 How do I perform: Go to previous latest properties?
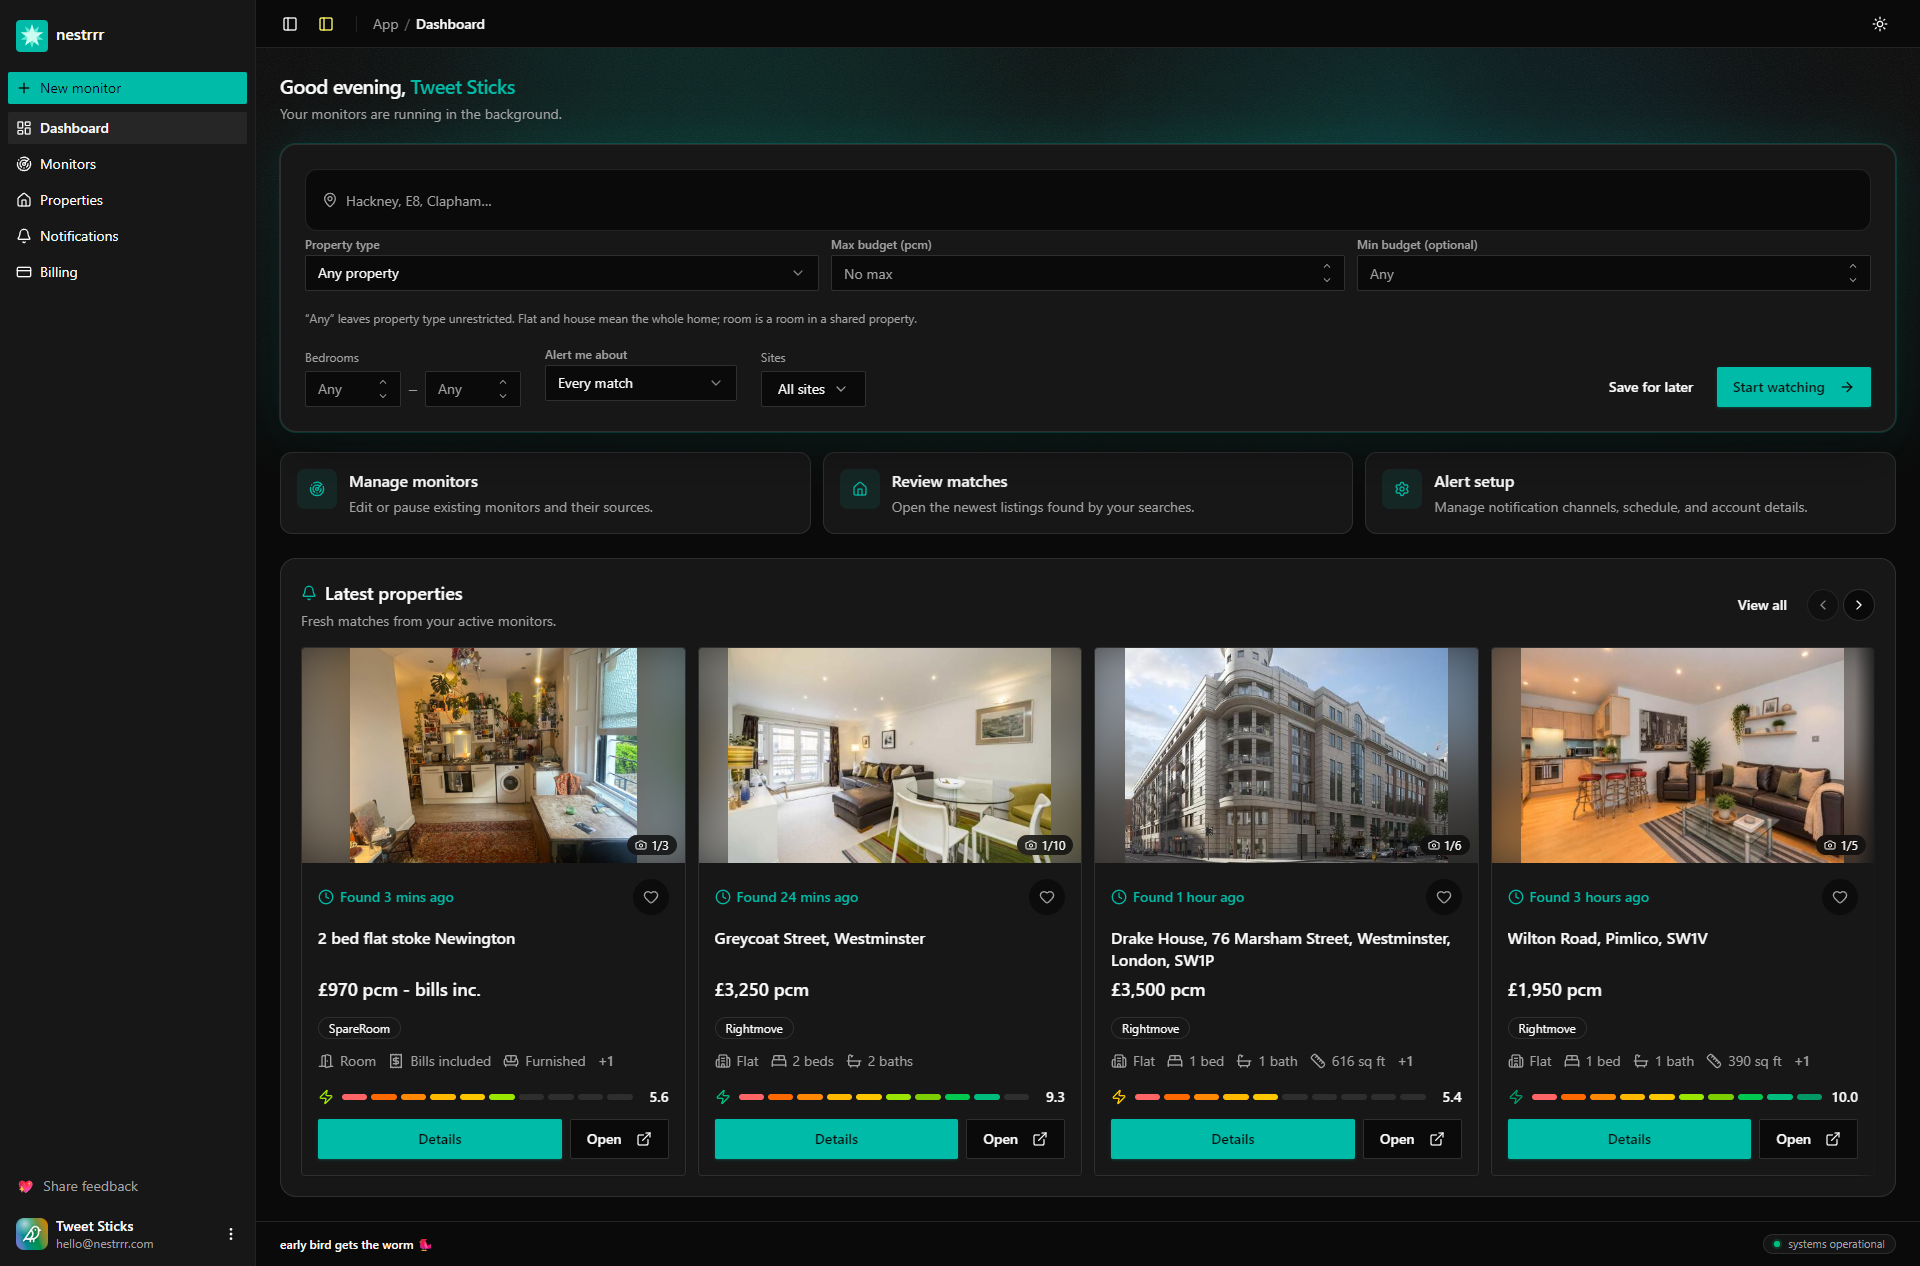[x=1823, y=605]
